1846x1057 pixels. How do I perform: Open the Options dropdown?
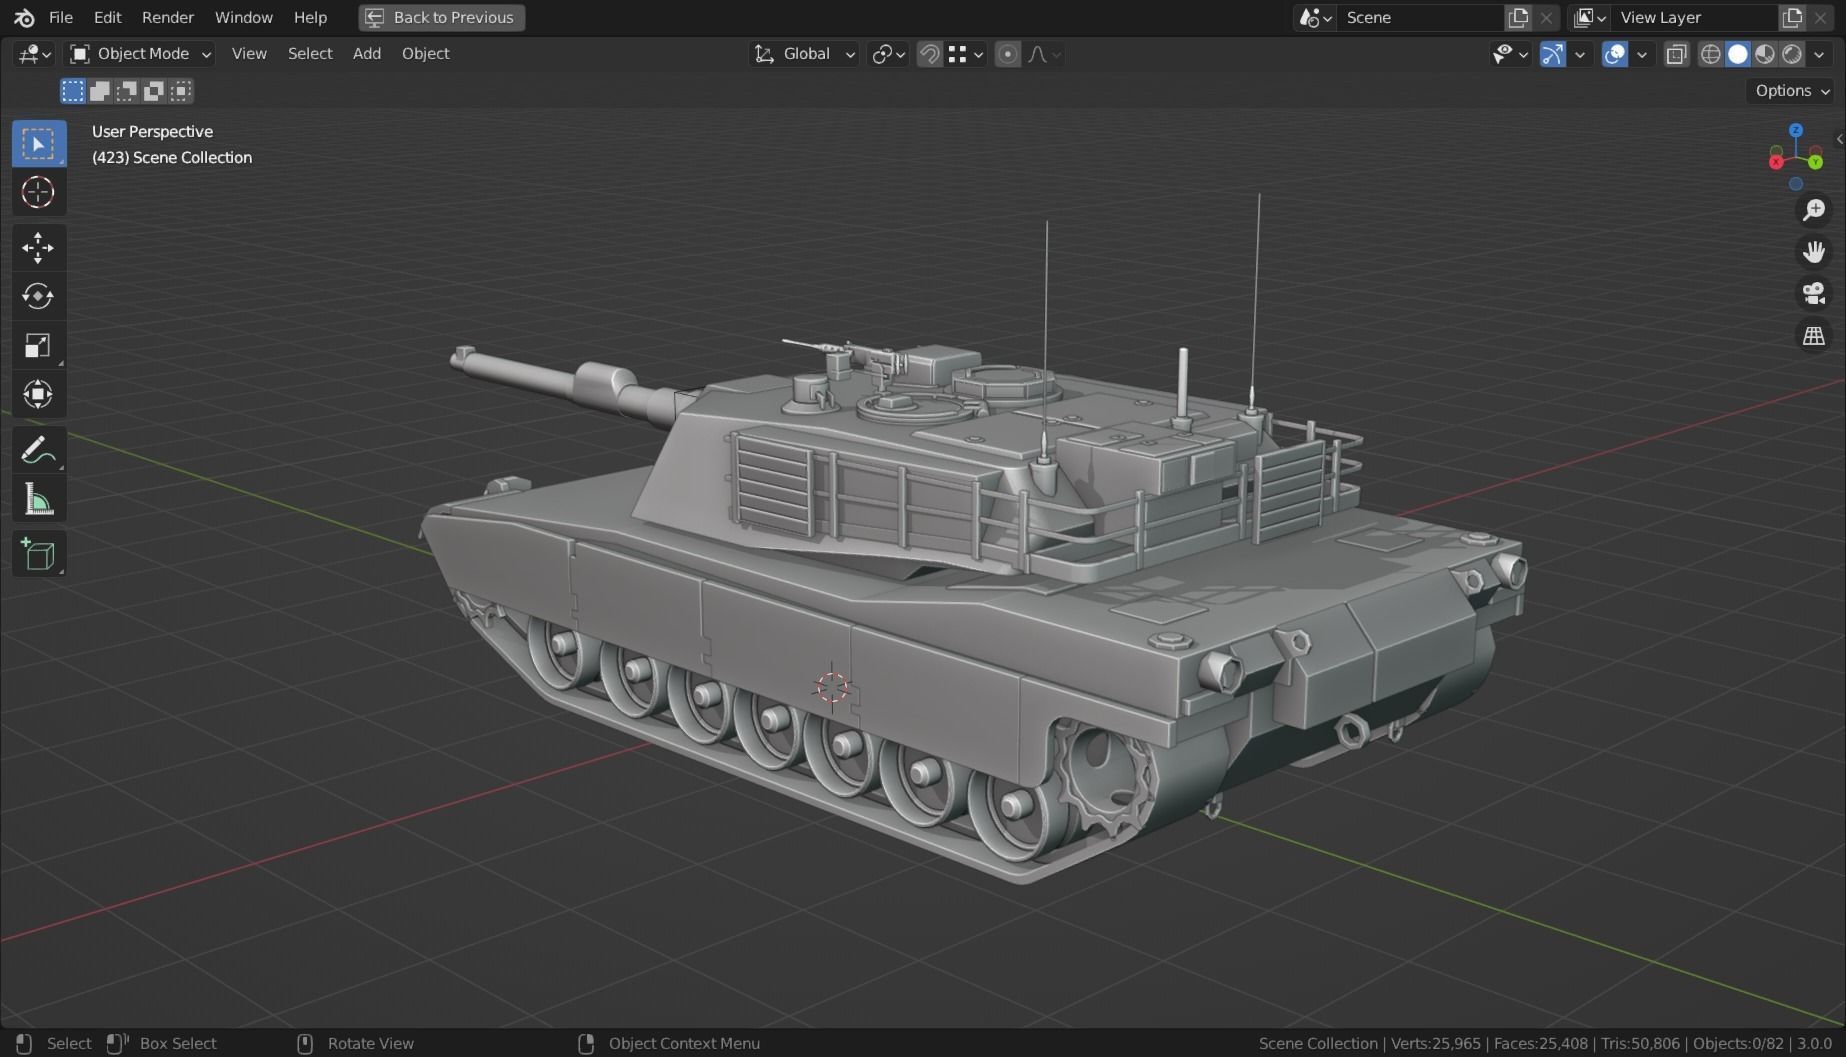[1792, 91]
